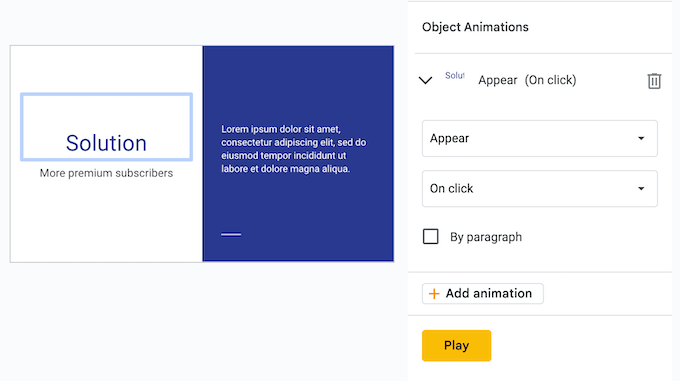Screen dimensions: 680x381
Task: Enable the By paragraph checkbox
Action: pyautogui.click(x=431, y=237)
